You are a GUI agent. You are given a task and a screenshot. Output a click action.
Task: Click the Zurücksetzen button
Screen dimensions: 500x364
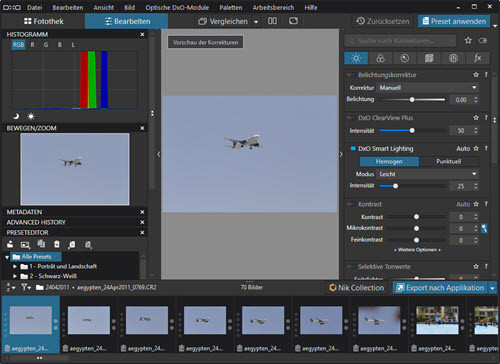(383, 21)
